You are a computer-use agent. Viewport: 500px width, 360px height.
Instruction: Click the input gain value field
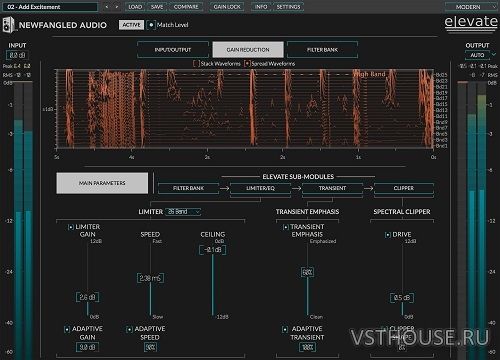coord(17,55)
